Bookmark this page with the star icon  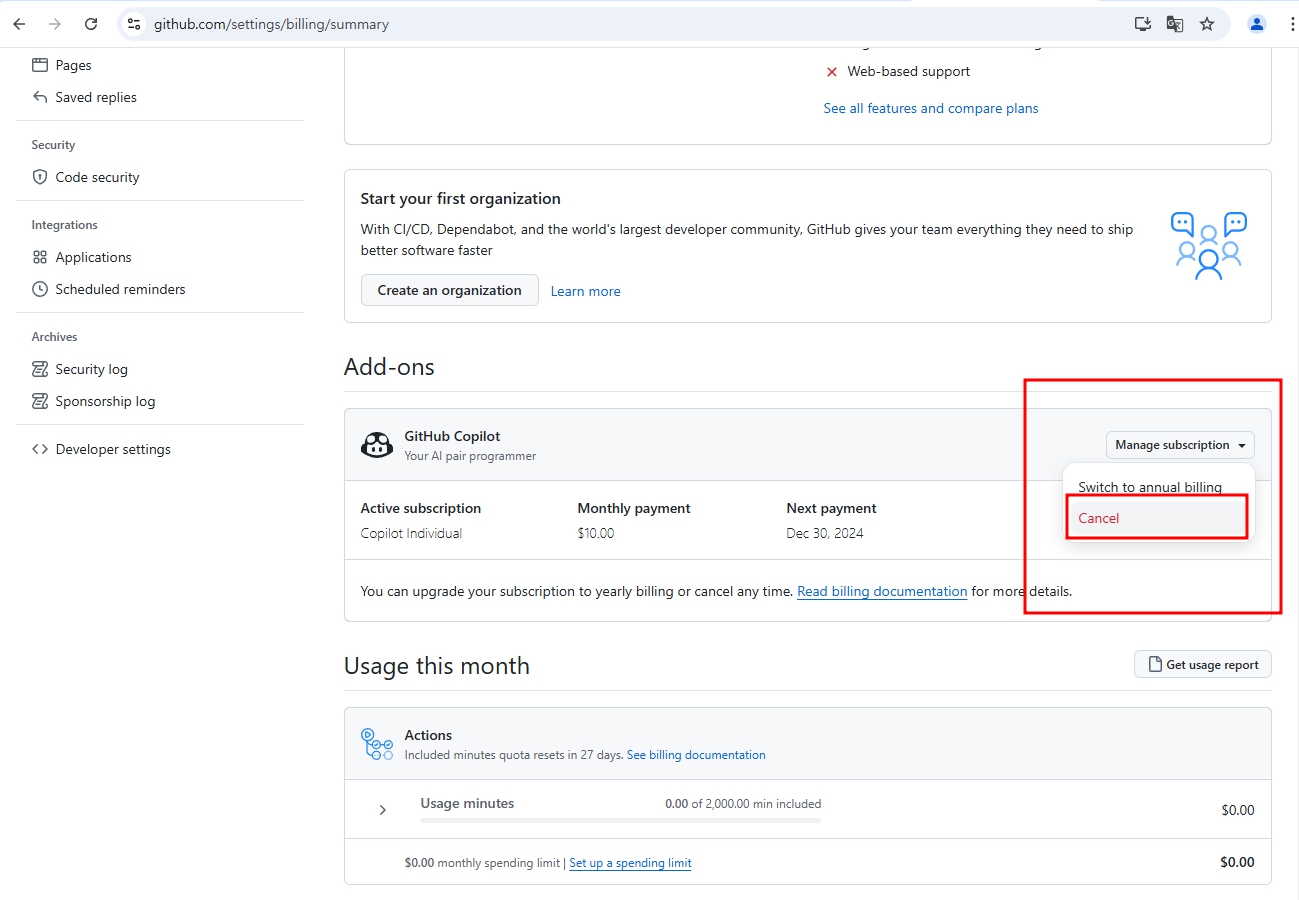pos(1207,24)
